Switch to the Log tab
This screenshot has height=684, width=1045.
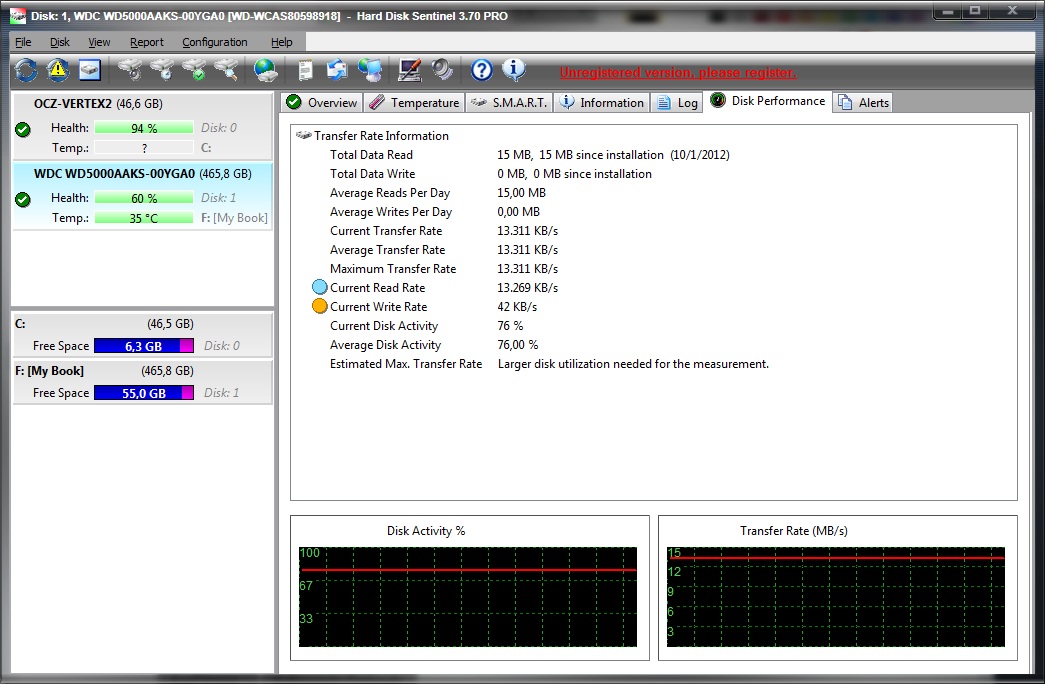point(677,103)
